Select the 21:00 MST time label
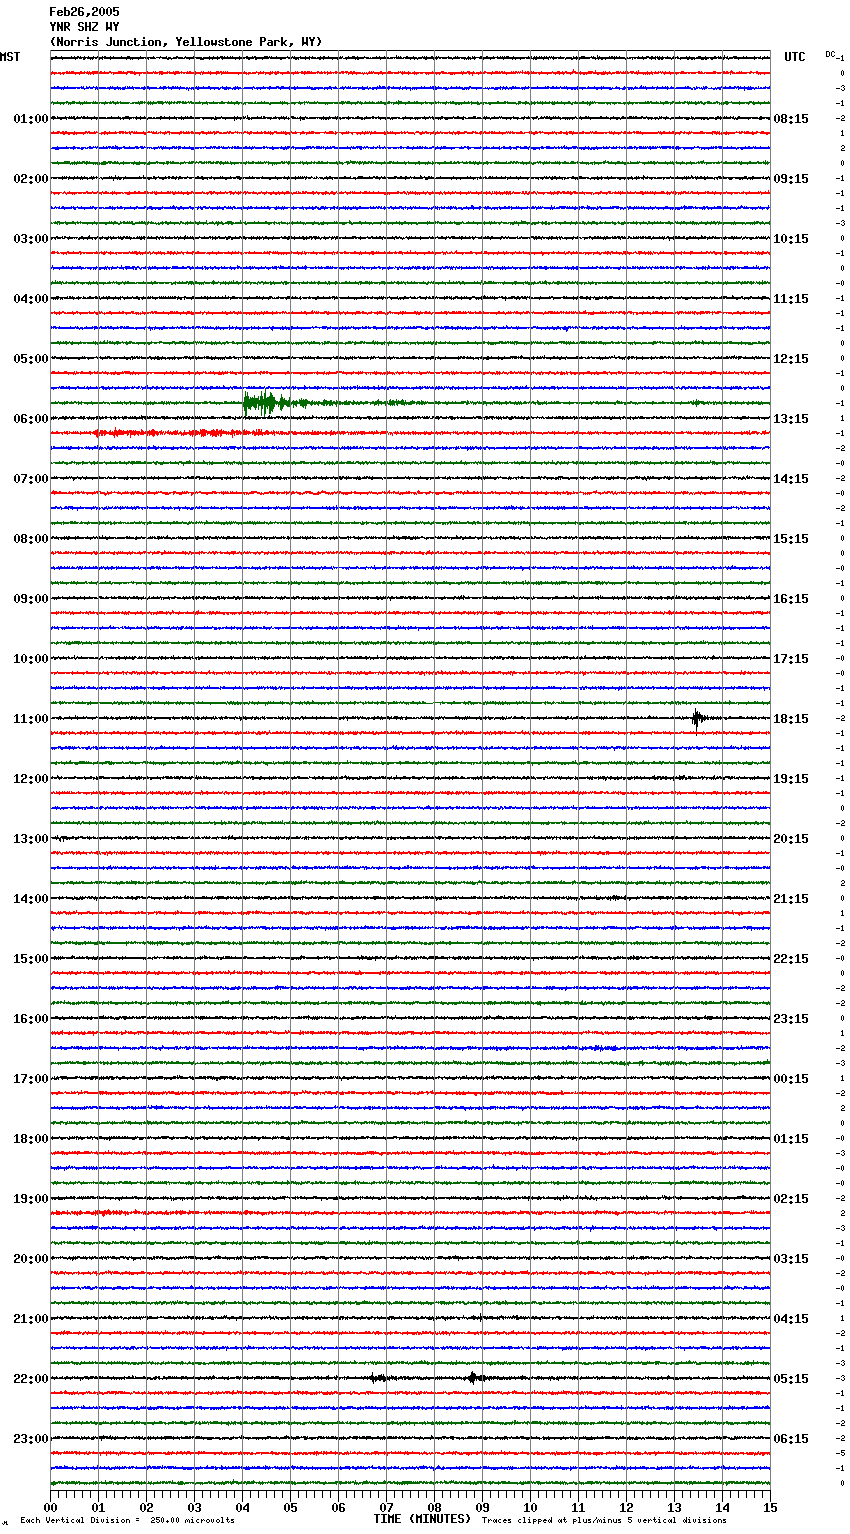This screenshot has height=1534, width=850. pos(31,1319)
